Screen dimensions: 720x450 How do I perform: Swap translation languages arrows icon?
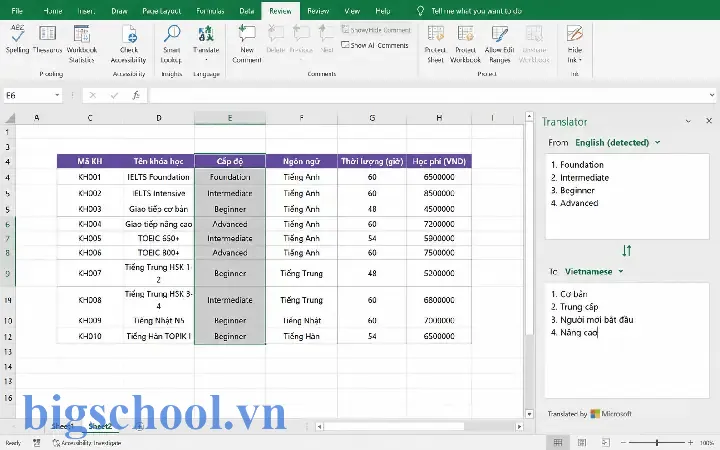(x=627, y=251)
